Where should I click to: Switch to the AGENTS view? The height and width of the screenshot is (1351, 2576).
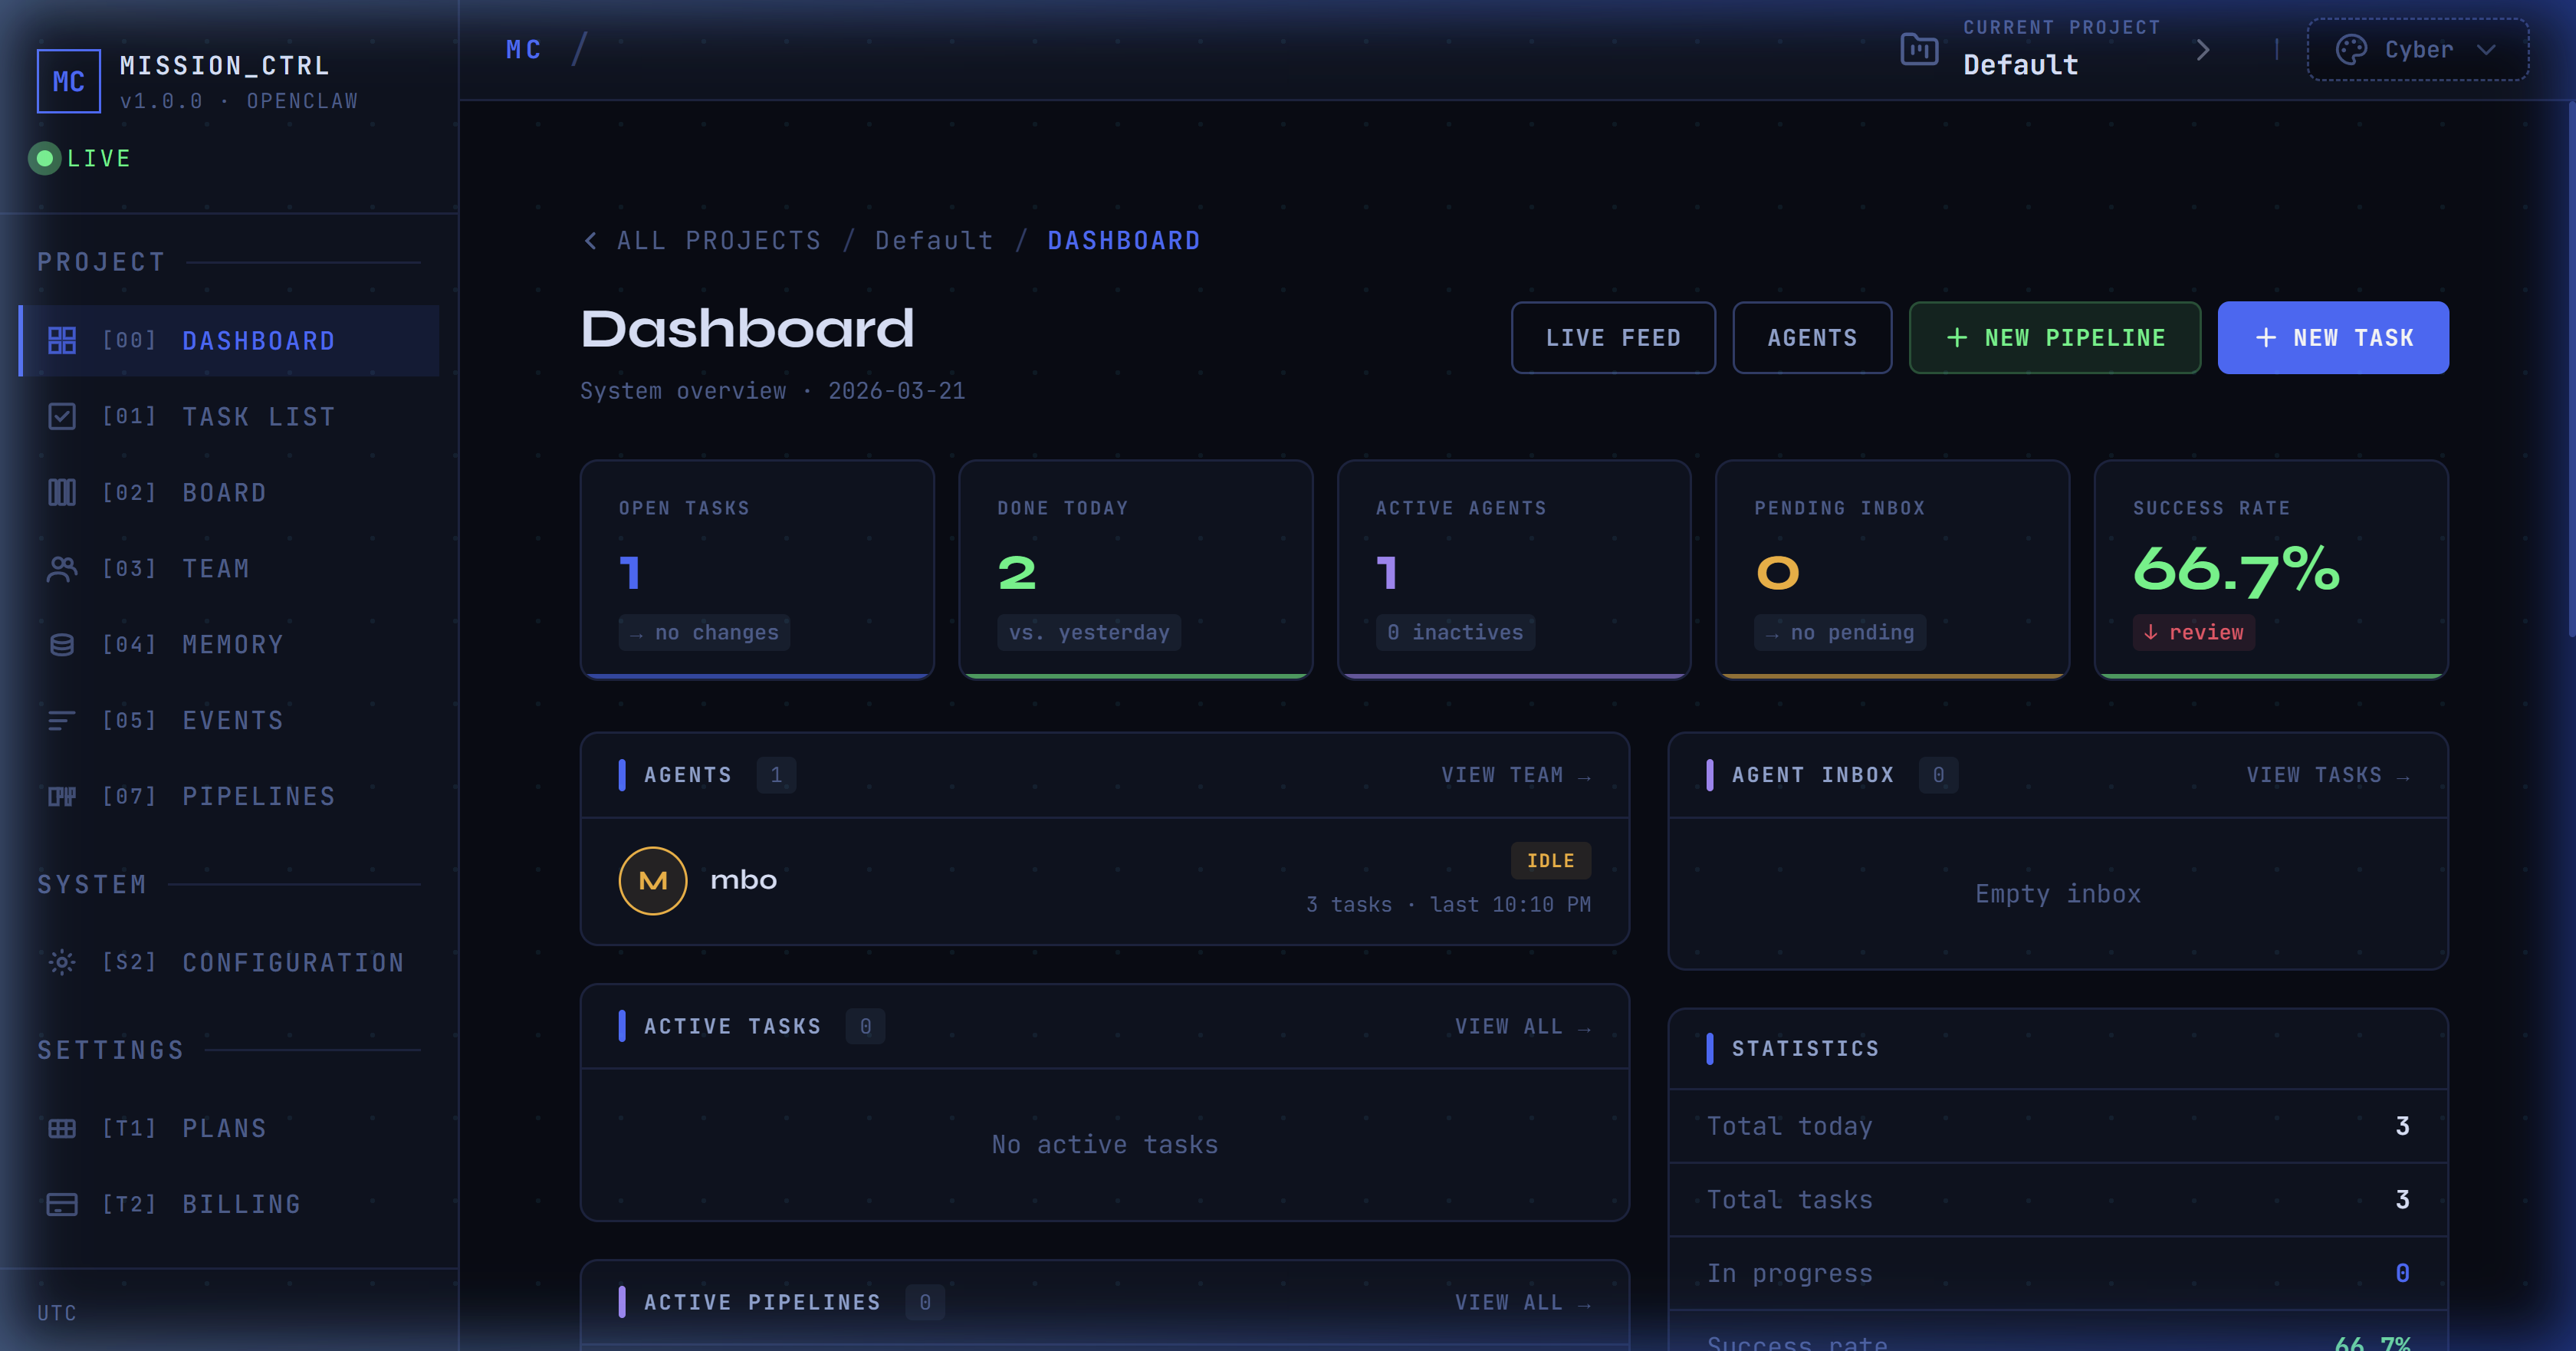(x=1812, y=338)
